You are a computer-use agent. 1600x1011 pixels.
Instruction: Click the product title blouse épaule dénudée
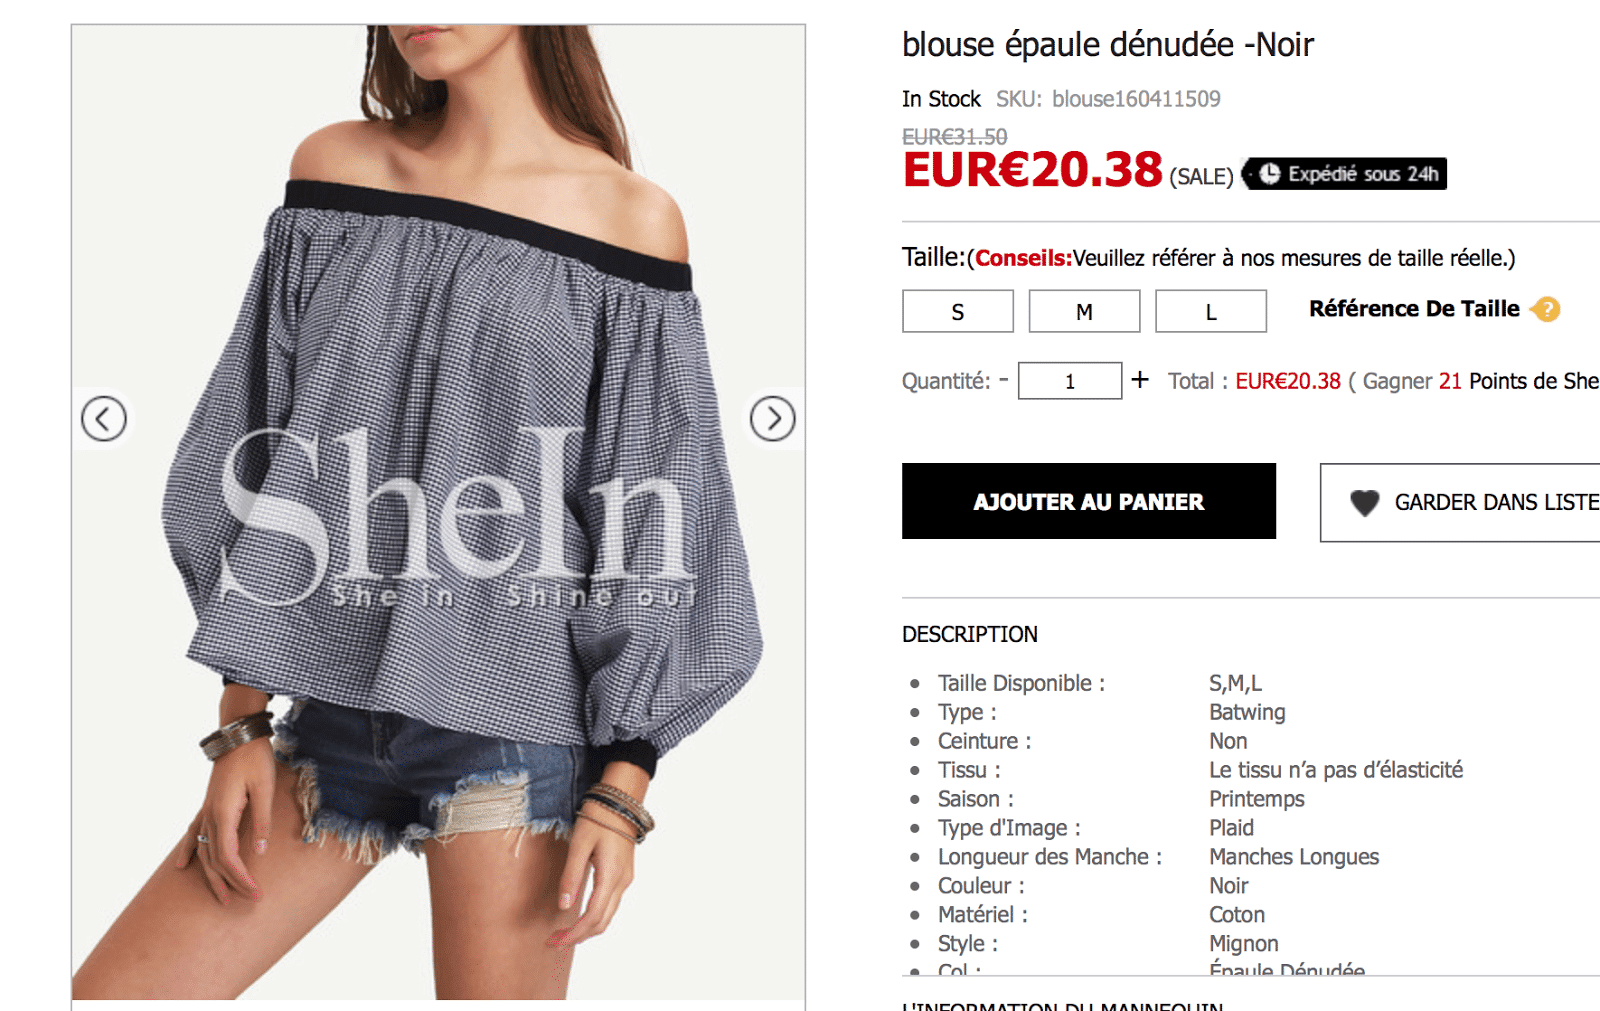pyautogui.click(x=1108, y=45)
